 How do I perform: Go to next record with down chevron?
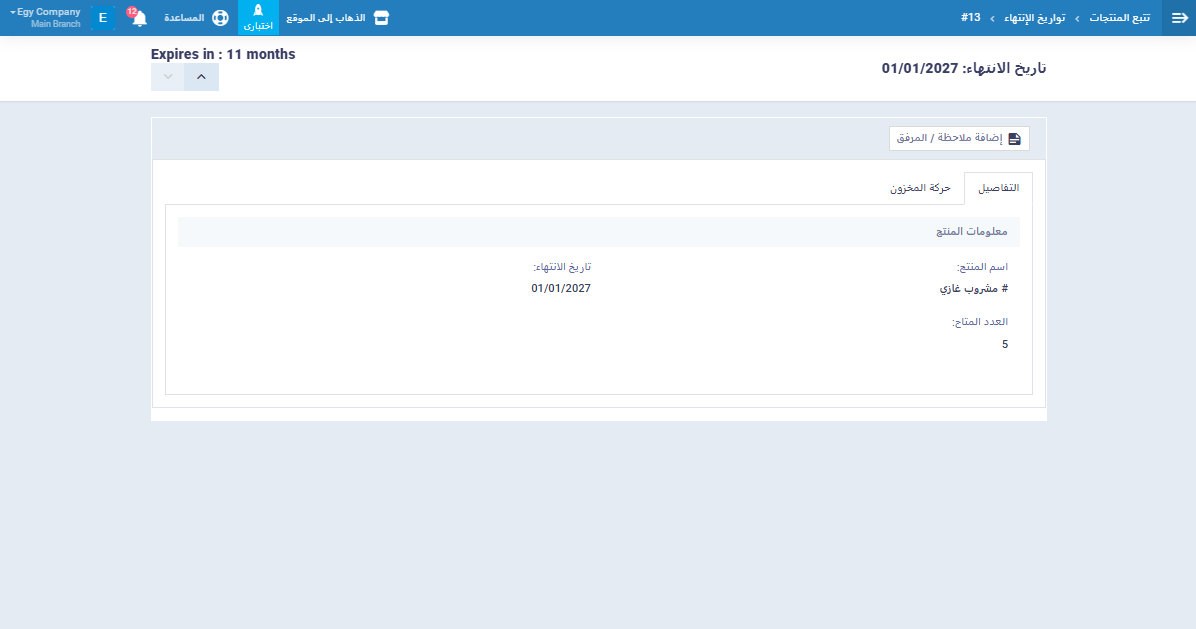pyautogui.click(x=168, y=77)
